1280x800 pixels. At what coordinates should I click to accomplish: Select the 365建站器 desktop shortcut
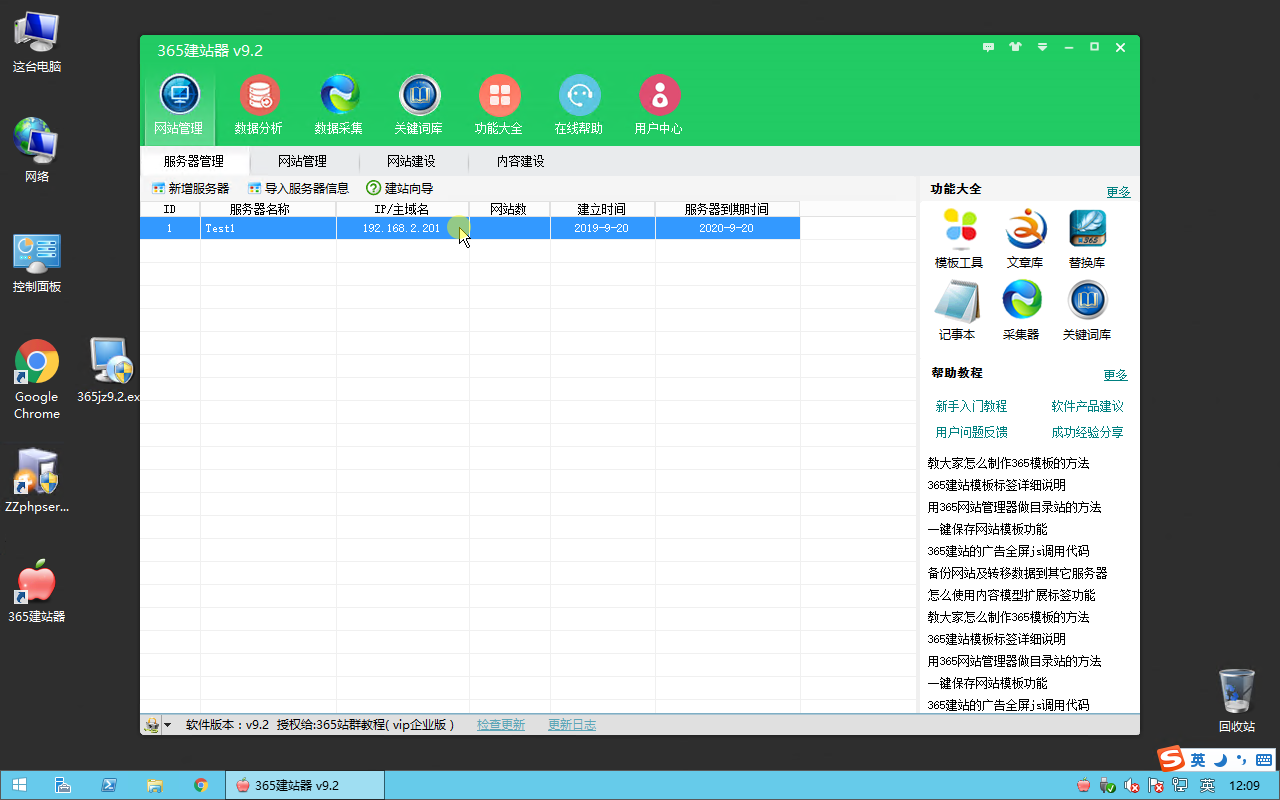[37, 591]
